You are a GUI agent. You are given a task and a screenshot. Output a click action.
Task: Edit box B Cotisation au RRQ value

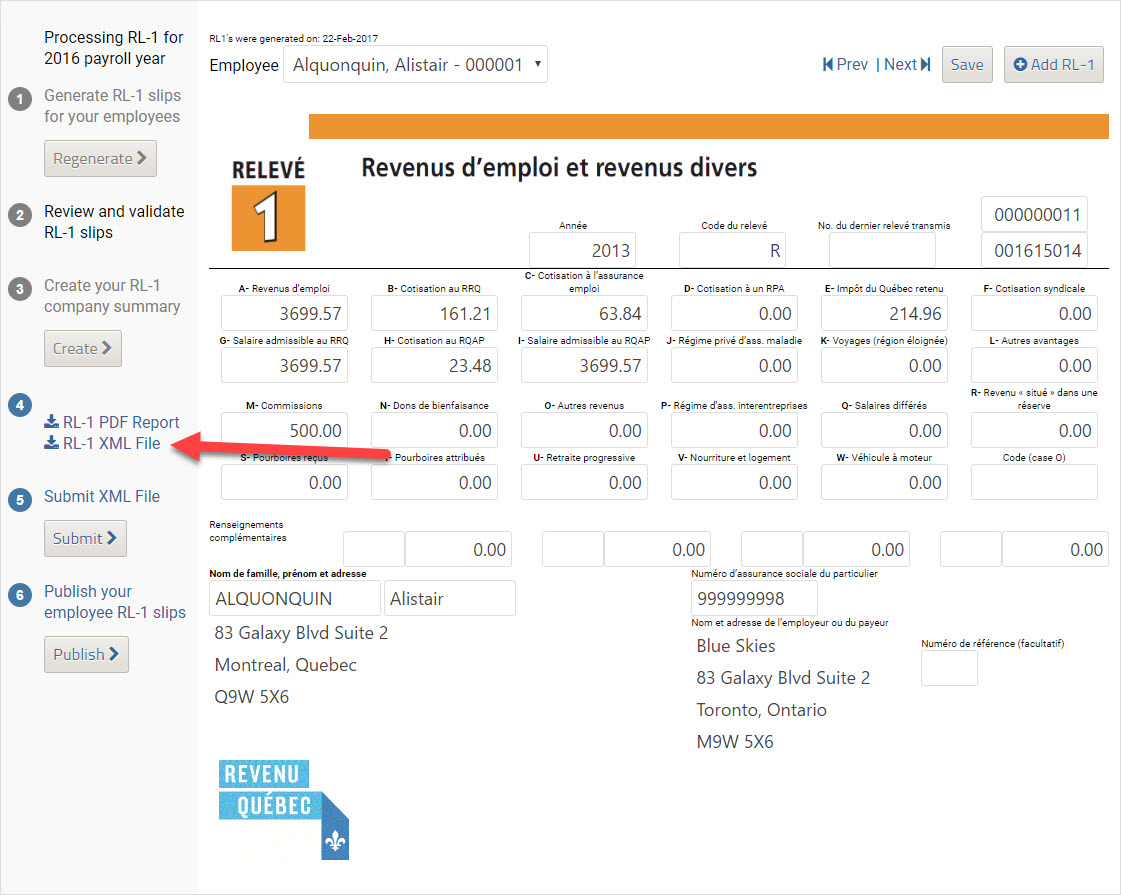pyautogui.click(x=434, y=313)
